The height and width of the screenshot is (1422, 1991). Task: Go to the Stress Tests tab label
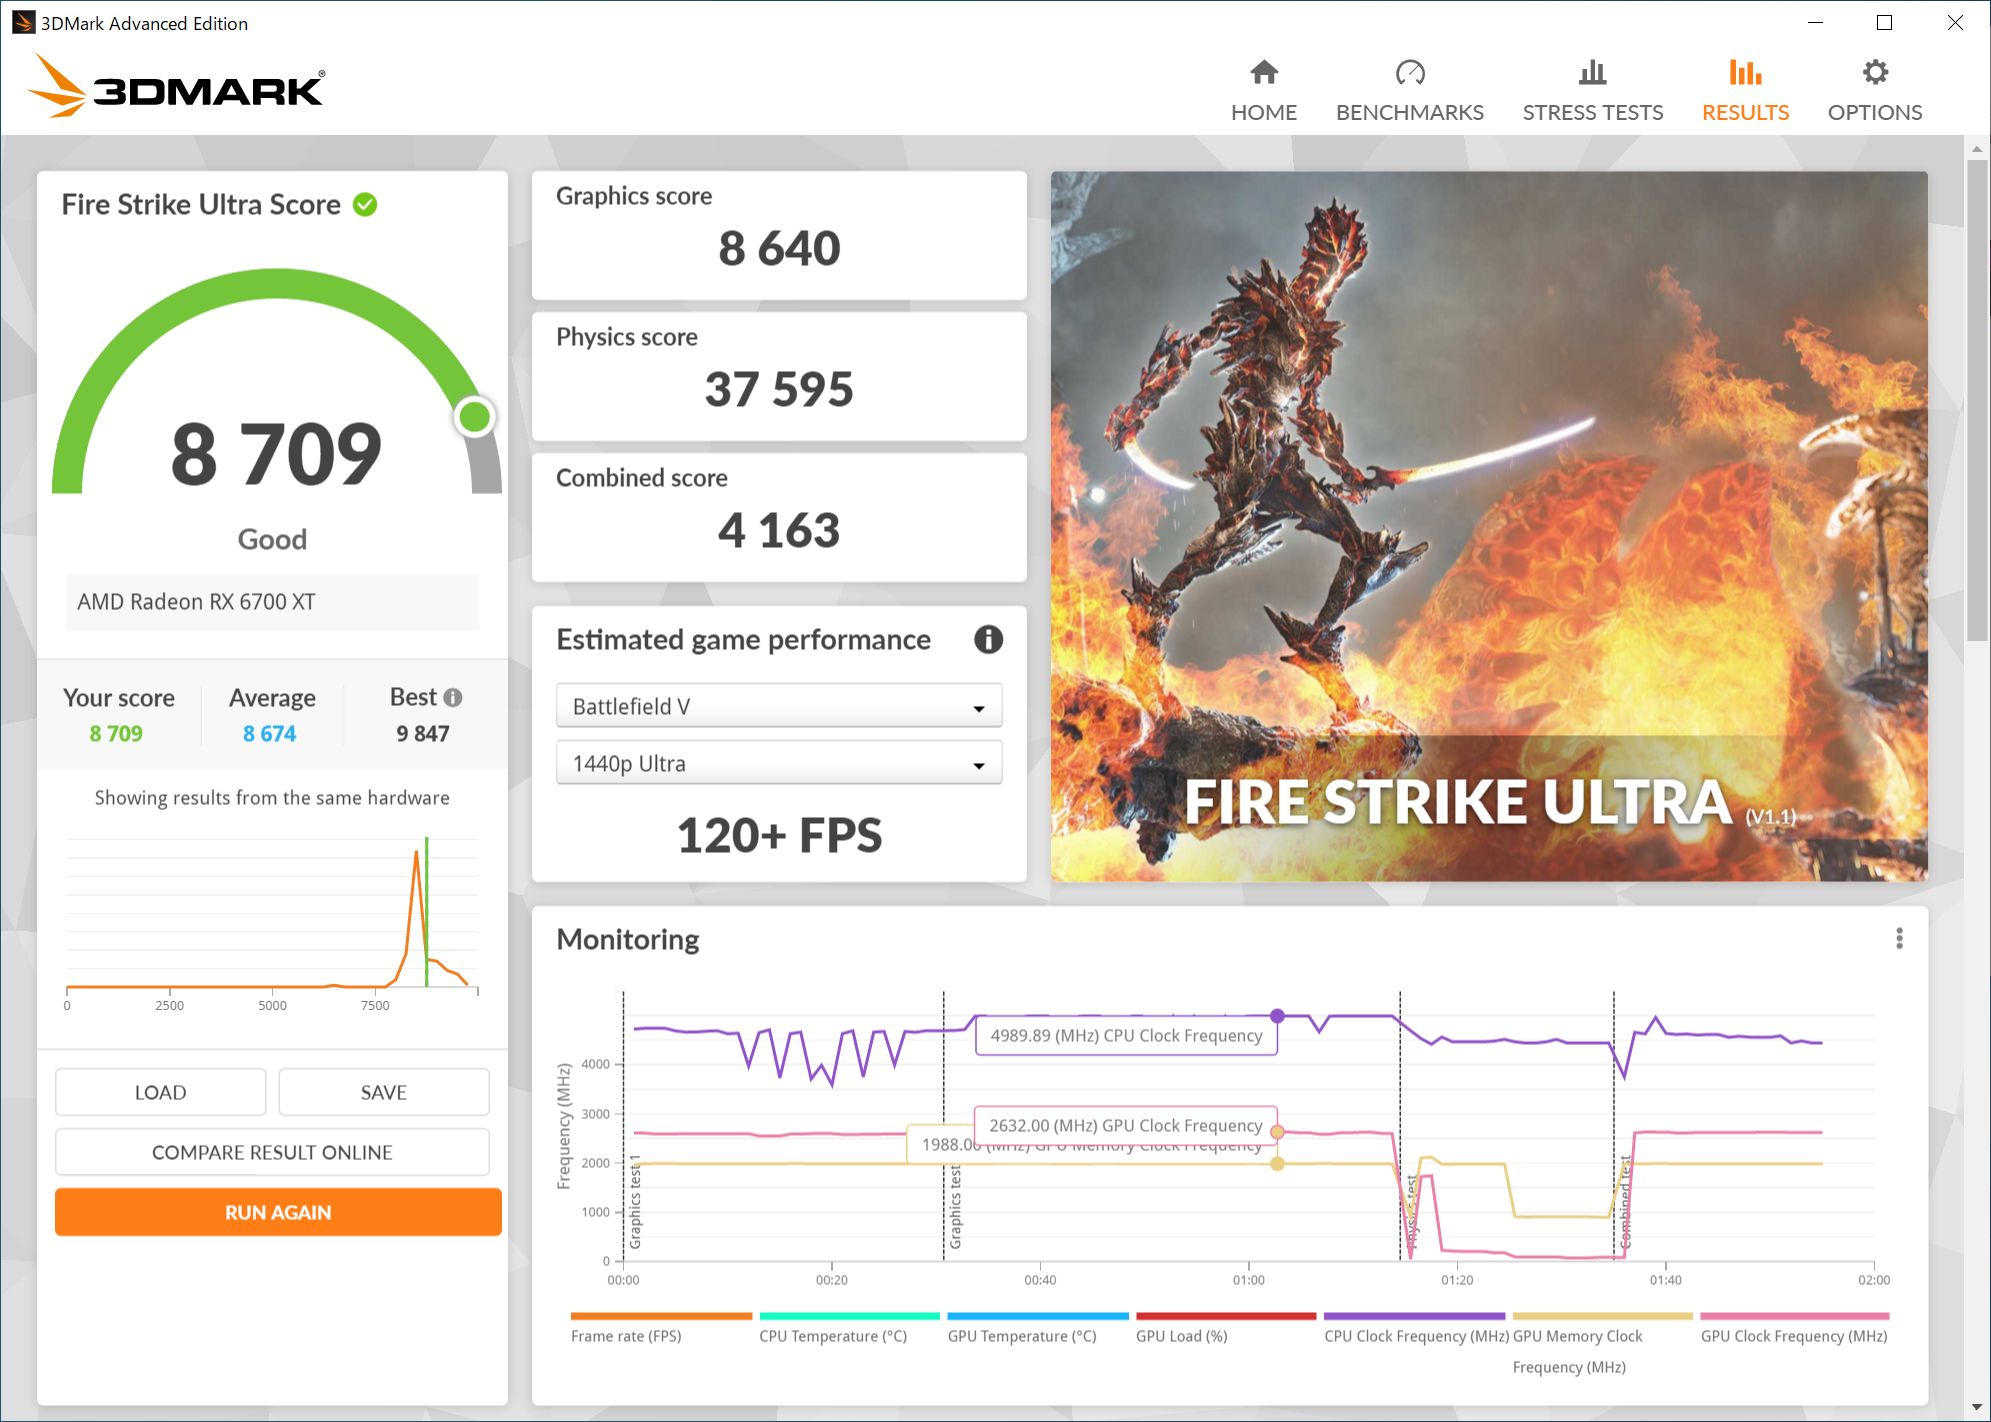click(1592, 112)
